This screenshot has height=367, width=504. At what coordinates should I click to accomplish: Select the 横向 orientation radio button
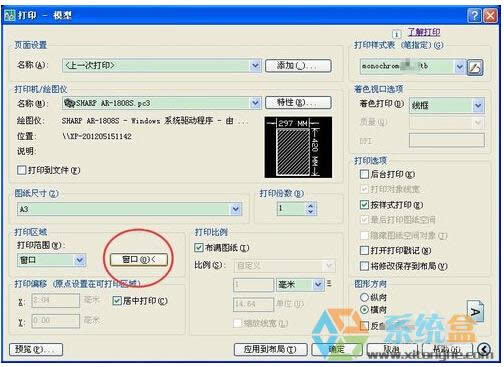tap(364, 310)
